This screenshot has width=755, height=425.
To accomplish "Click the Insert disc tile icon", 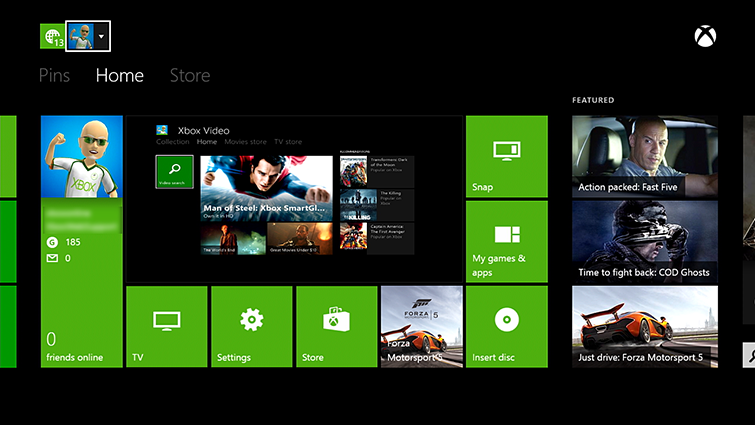I will coord(507,320).
